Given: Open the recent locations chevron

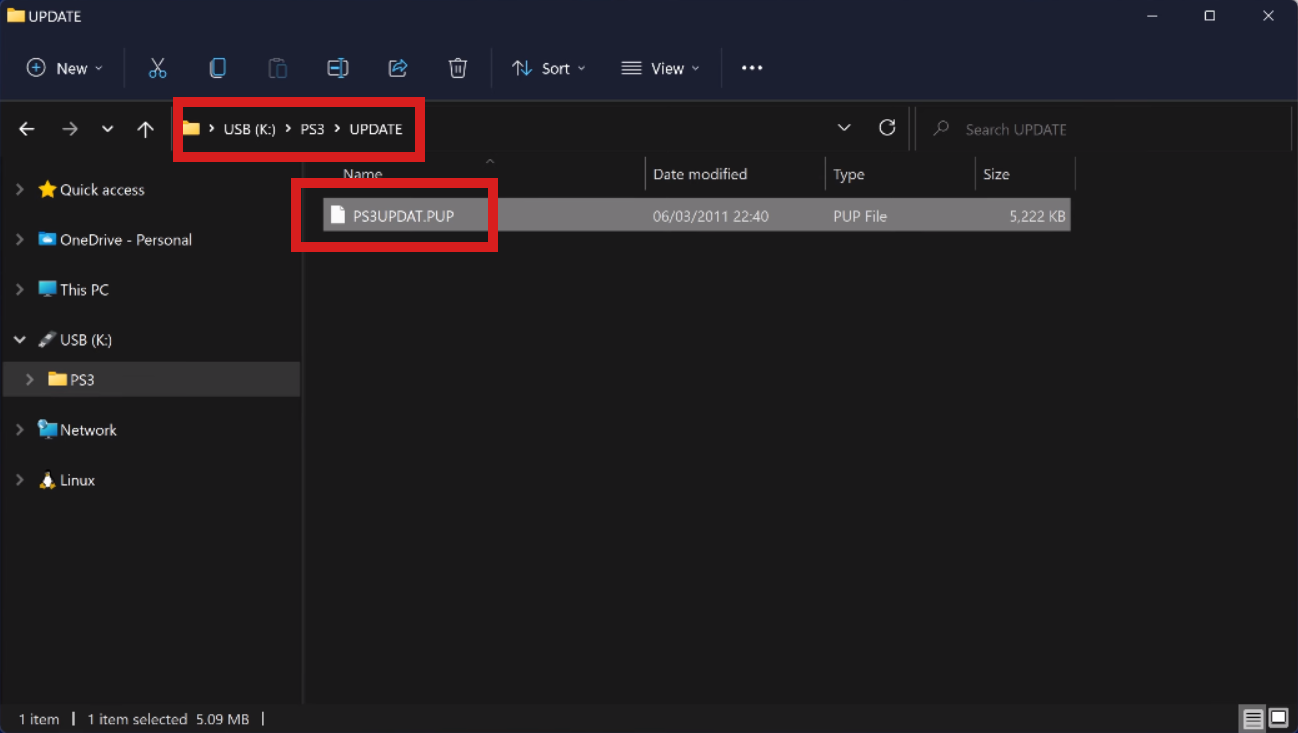Looking at the screenshot, I should point(107,129).
